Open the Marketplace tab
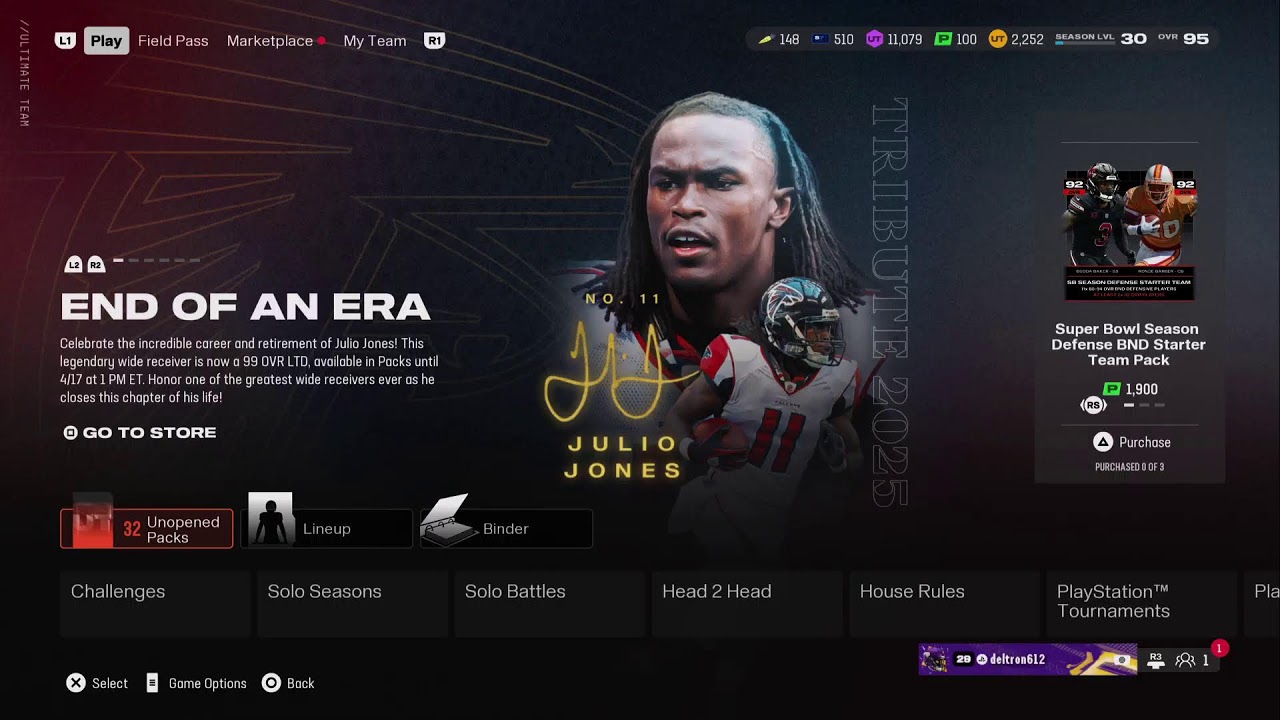1280x720 pixels. click(x=270, y=41)
